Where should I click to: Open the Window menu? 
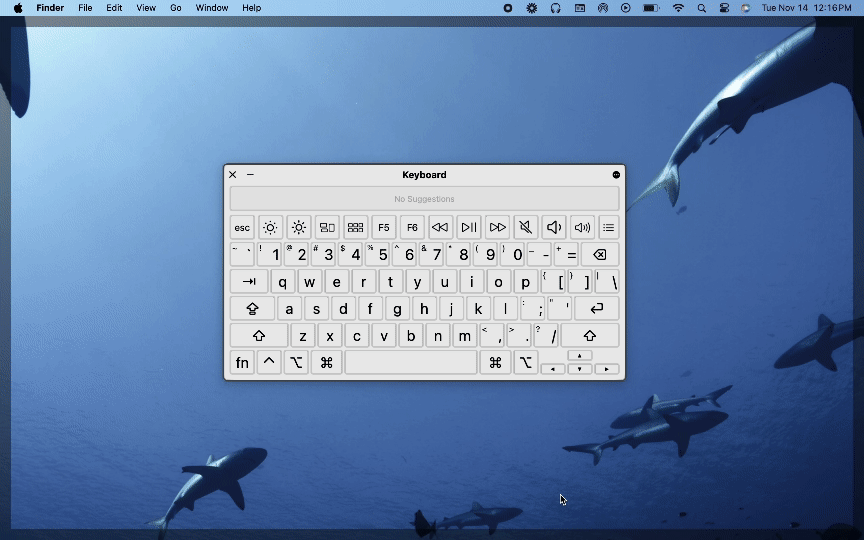point(212,8)
